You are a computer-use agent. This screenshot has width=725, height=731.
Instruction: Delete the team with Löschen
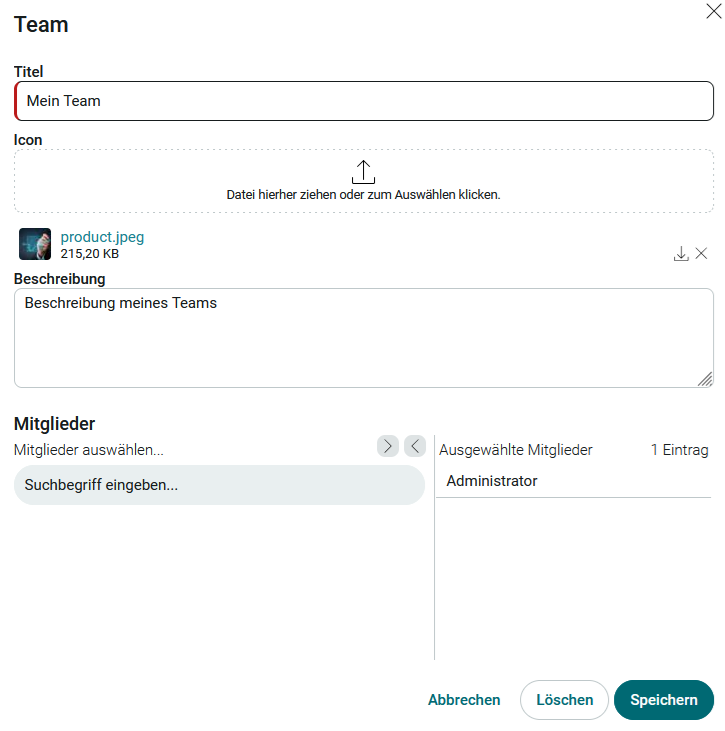[564, 700]
